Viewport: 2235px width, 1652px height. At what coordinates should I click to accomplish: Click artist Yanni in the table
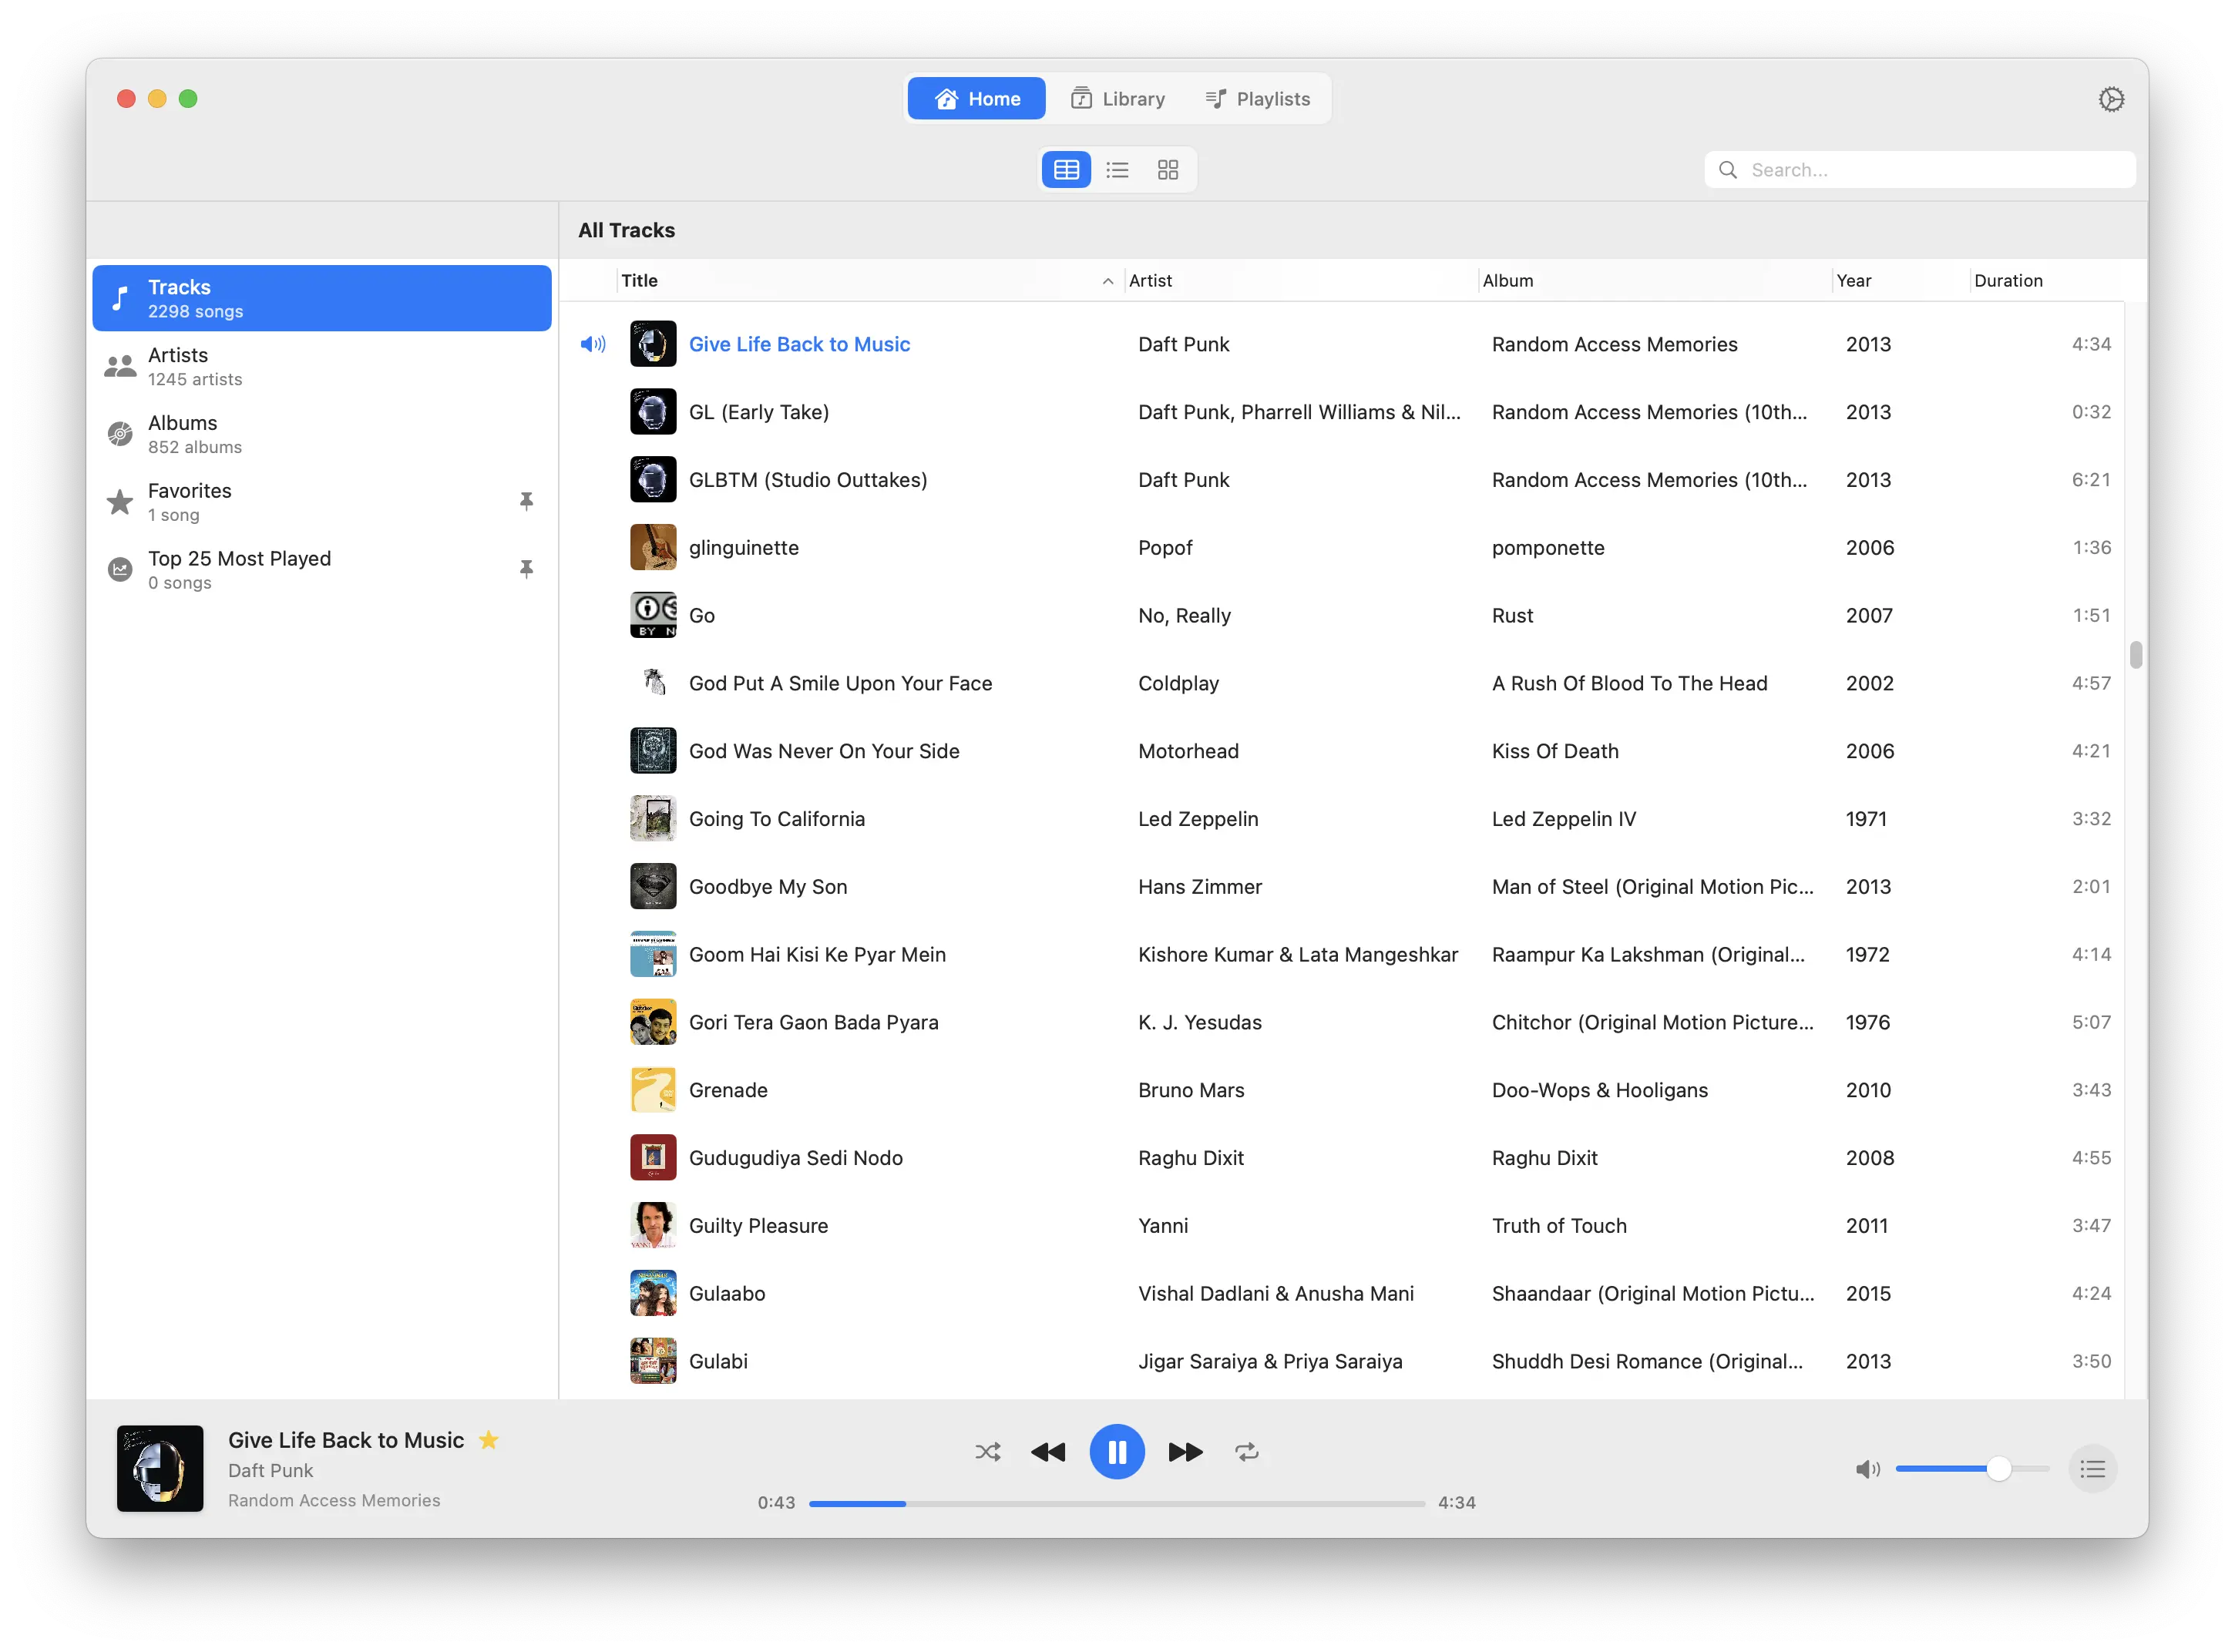click(x=1163, y=1226)
